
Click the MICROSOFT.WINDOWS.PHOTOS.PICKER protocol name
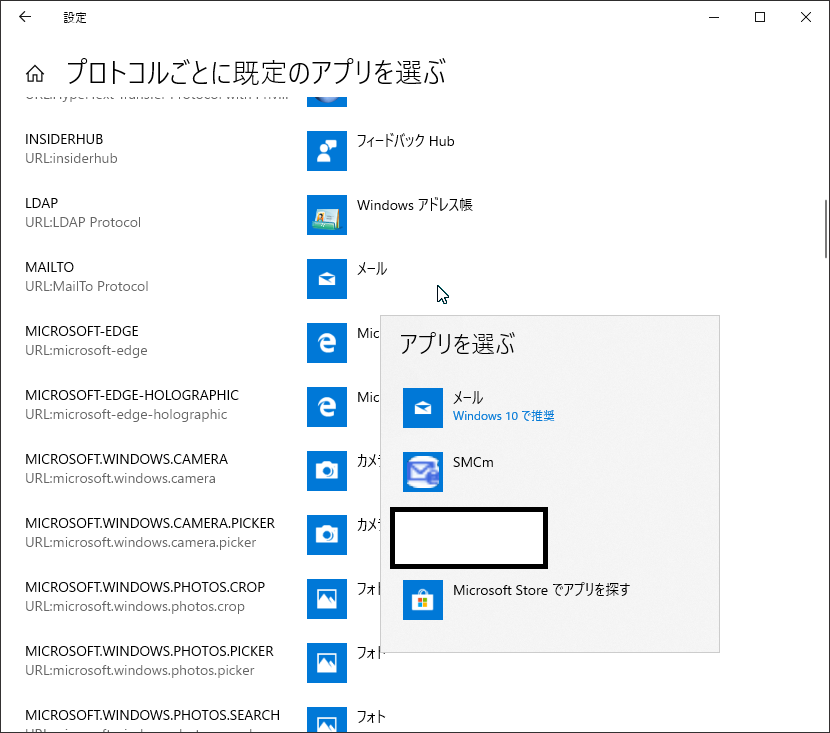pos(149,651)
